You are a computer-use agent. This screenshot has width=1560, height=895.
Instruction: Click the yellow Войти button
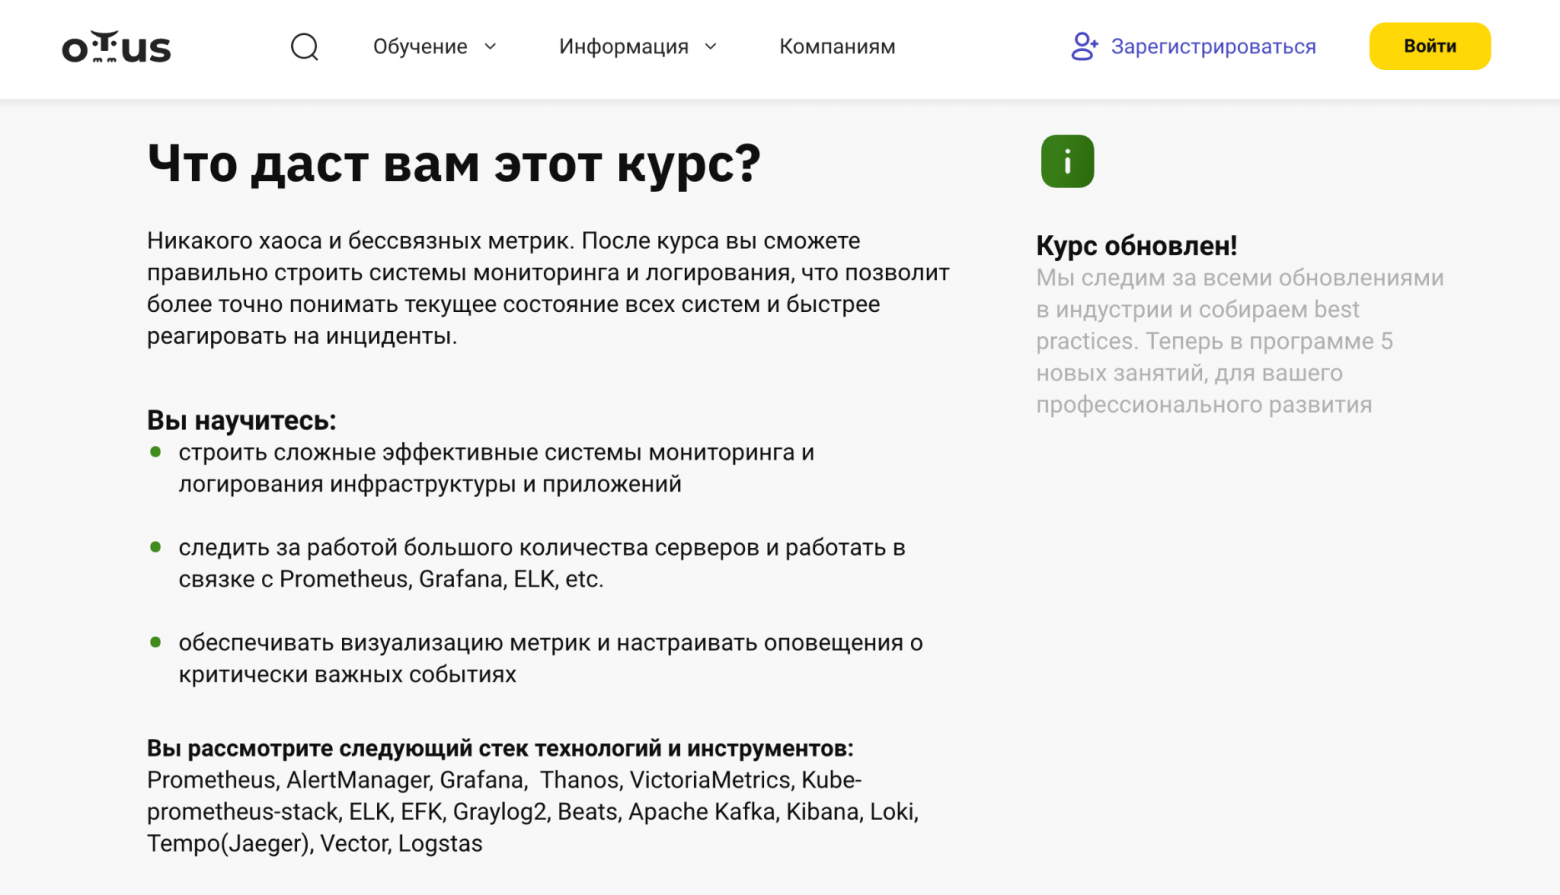(x=1429, y=46)
